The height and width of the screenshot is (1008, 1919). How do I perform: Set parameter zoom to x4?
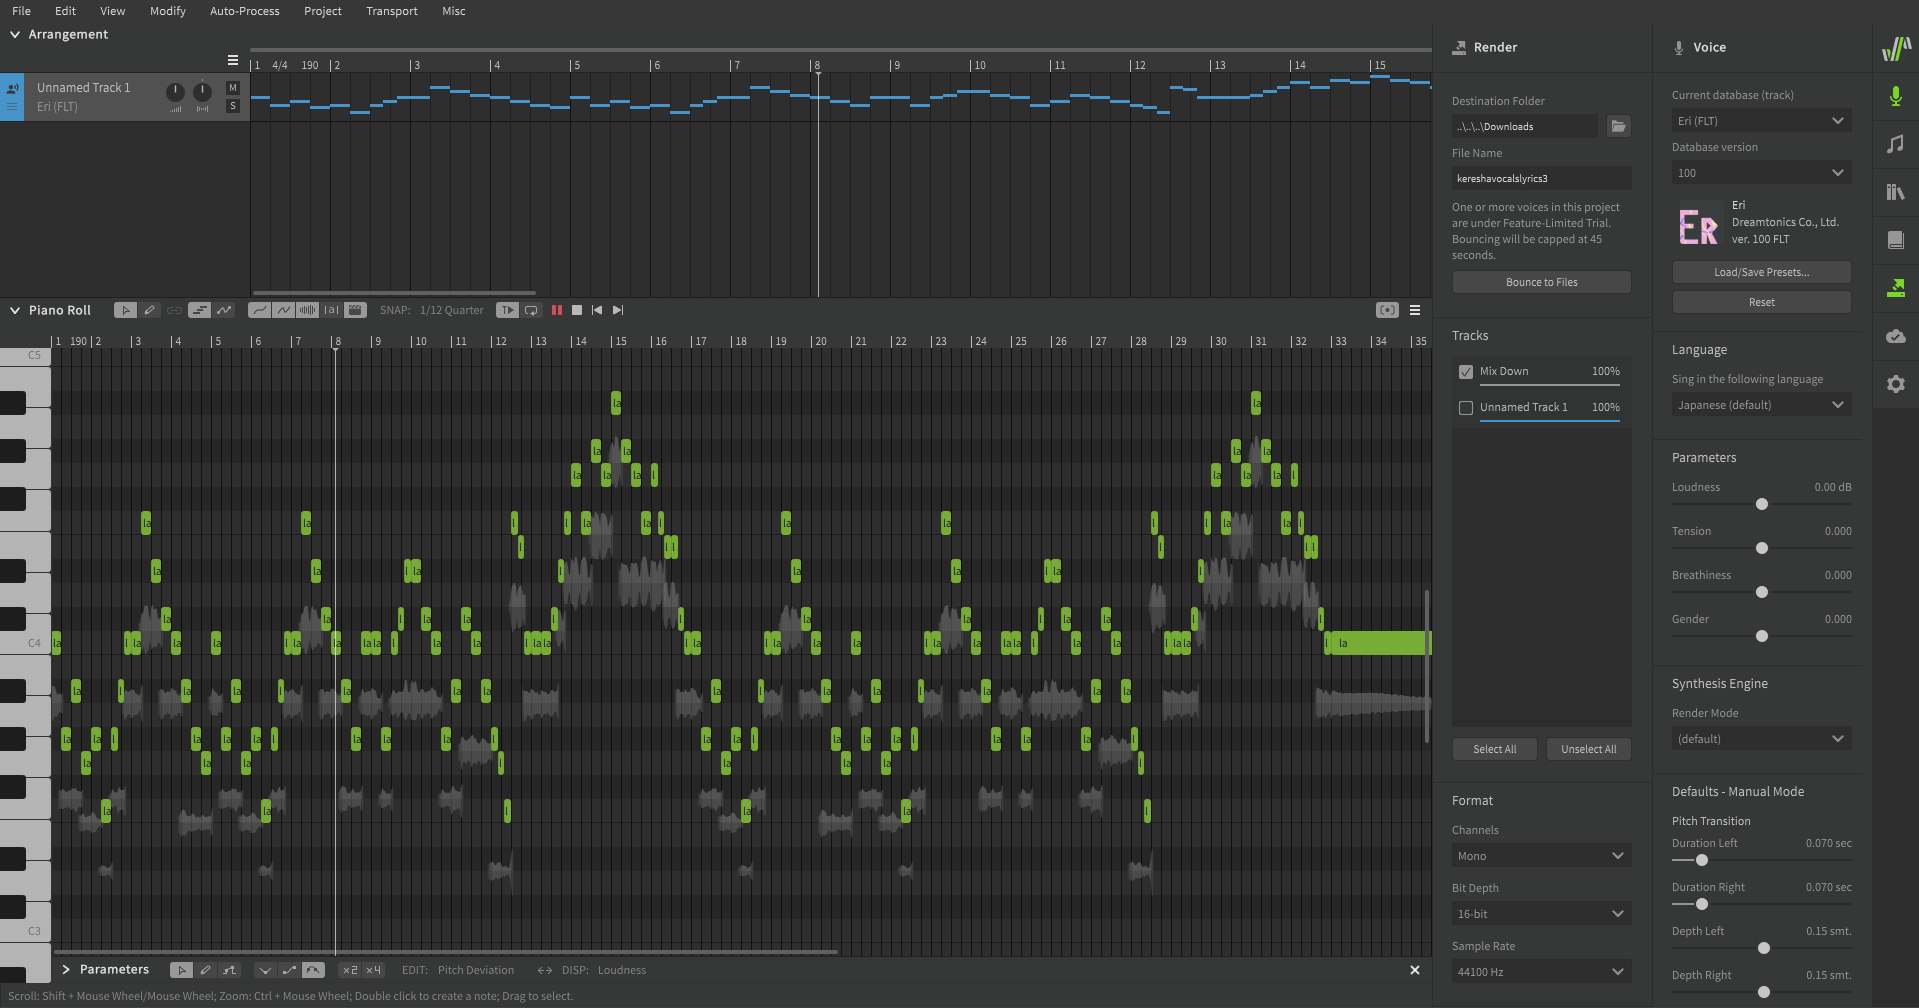373,970
